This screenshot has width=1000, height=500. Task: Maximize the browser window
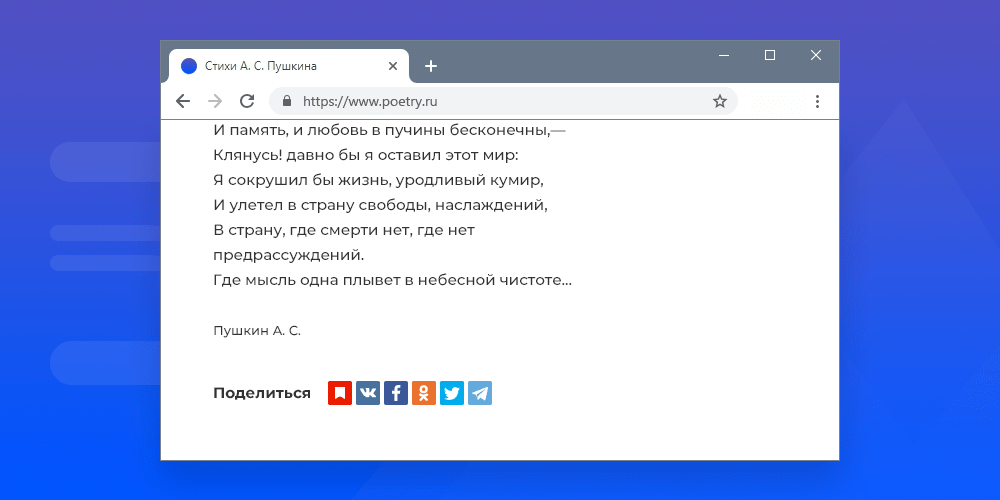(x=770, y=55)
